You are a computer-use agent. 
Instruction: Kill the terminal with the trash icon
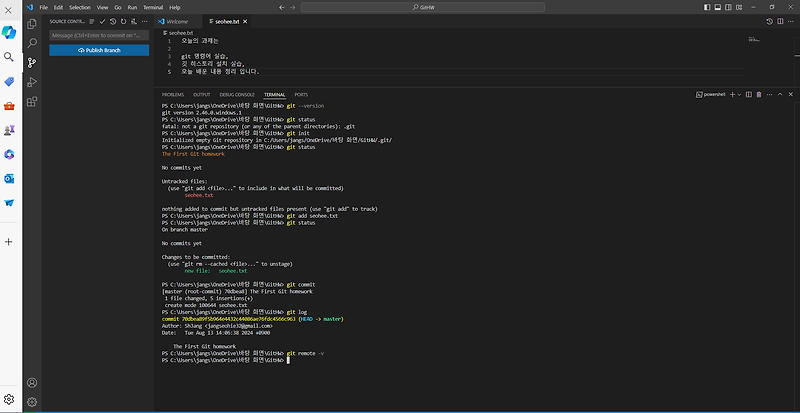pos(759,94)
